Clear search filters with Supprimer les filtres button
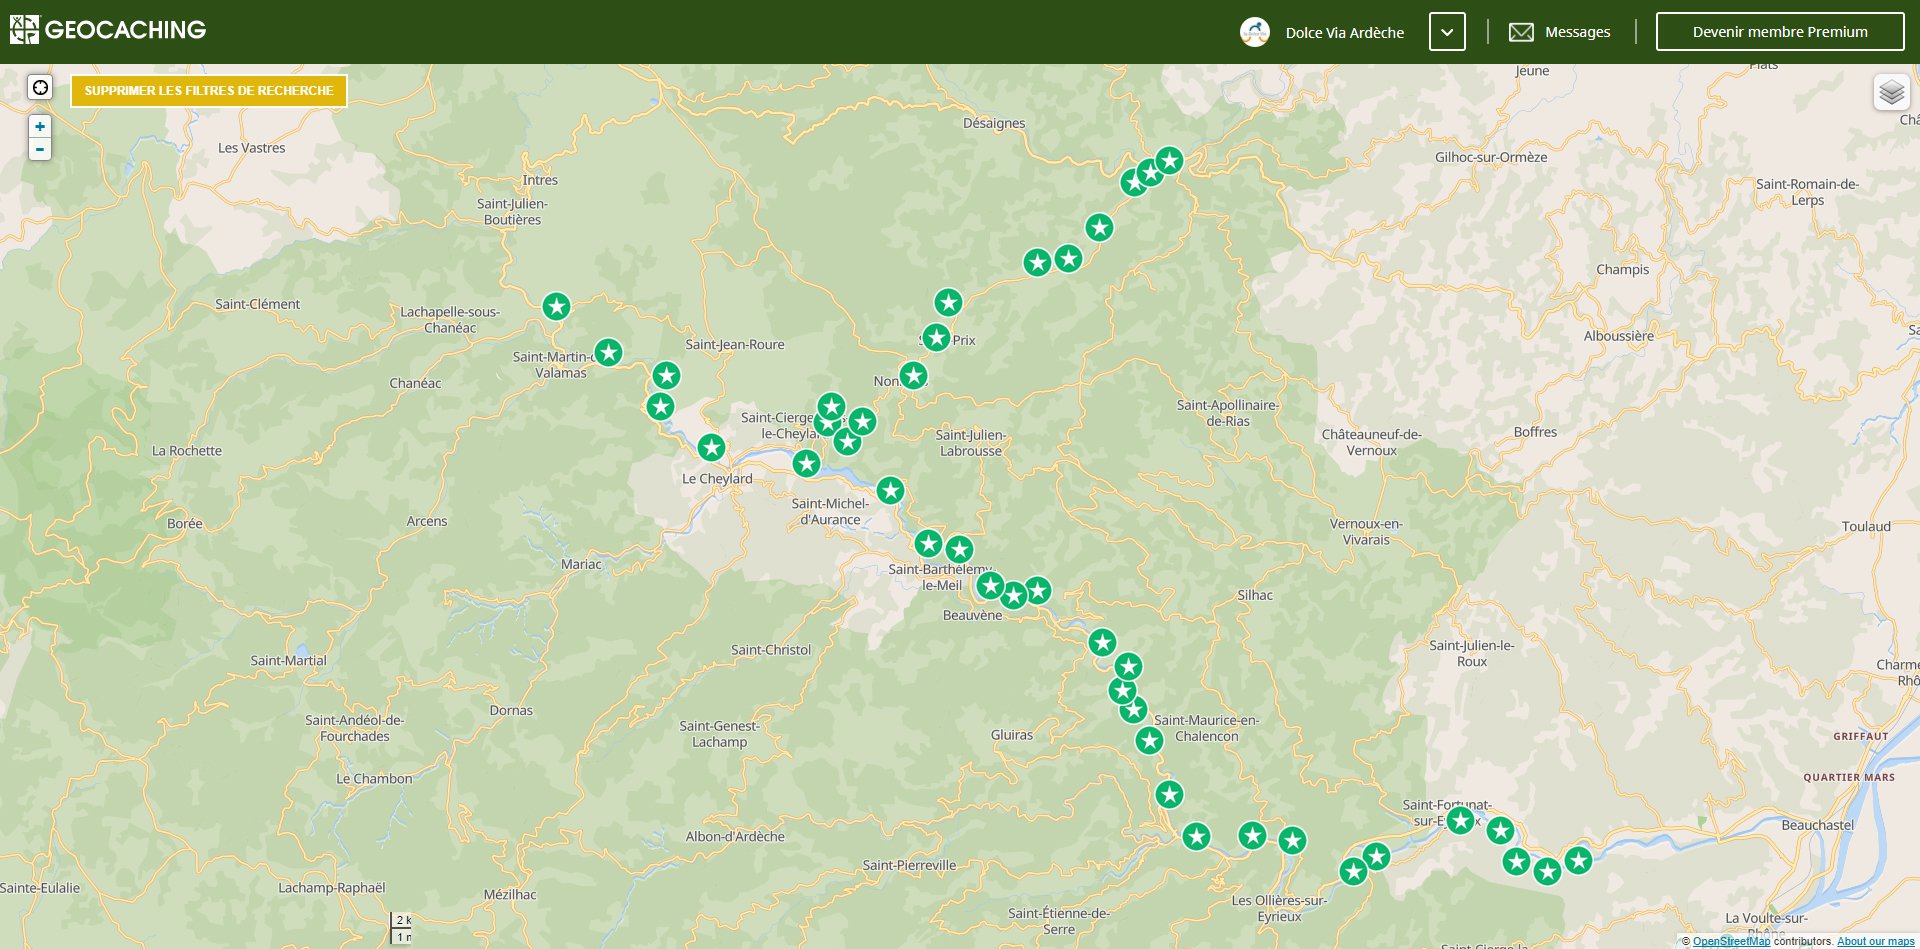The height and width of the screenshot is (949, 1920). (x=209, y=91)
